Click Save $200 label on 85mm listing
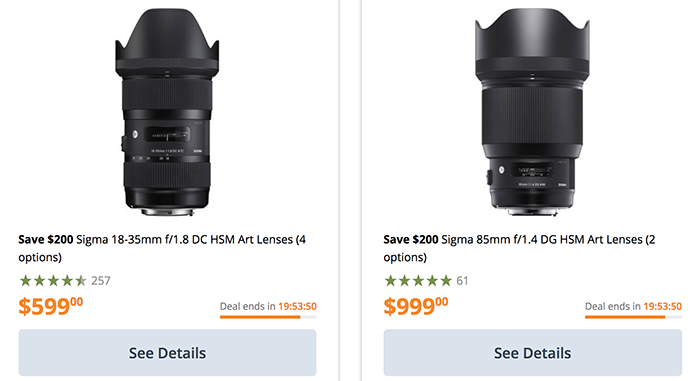 (x=411, y=240)
